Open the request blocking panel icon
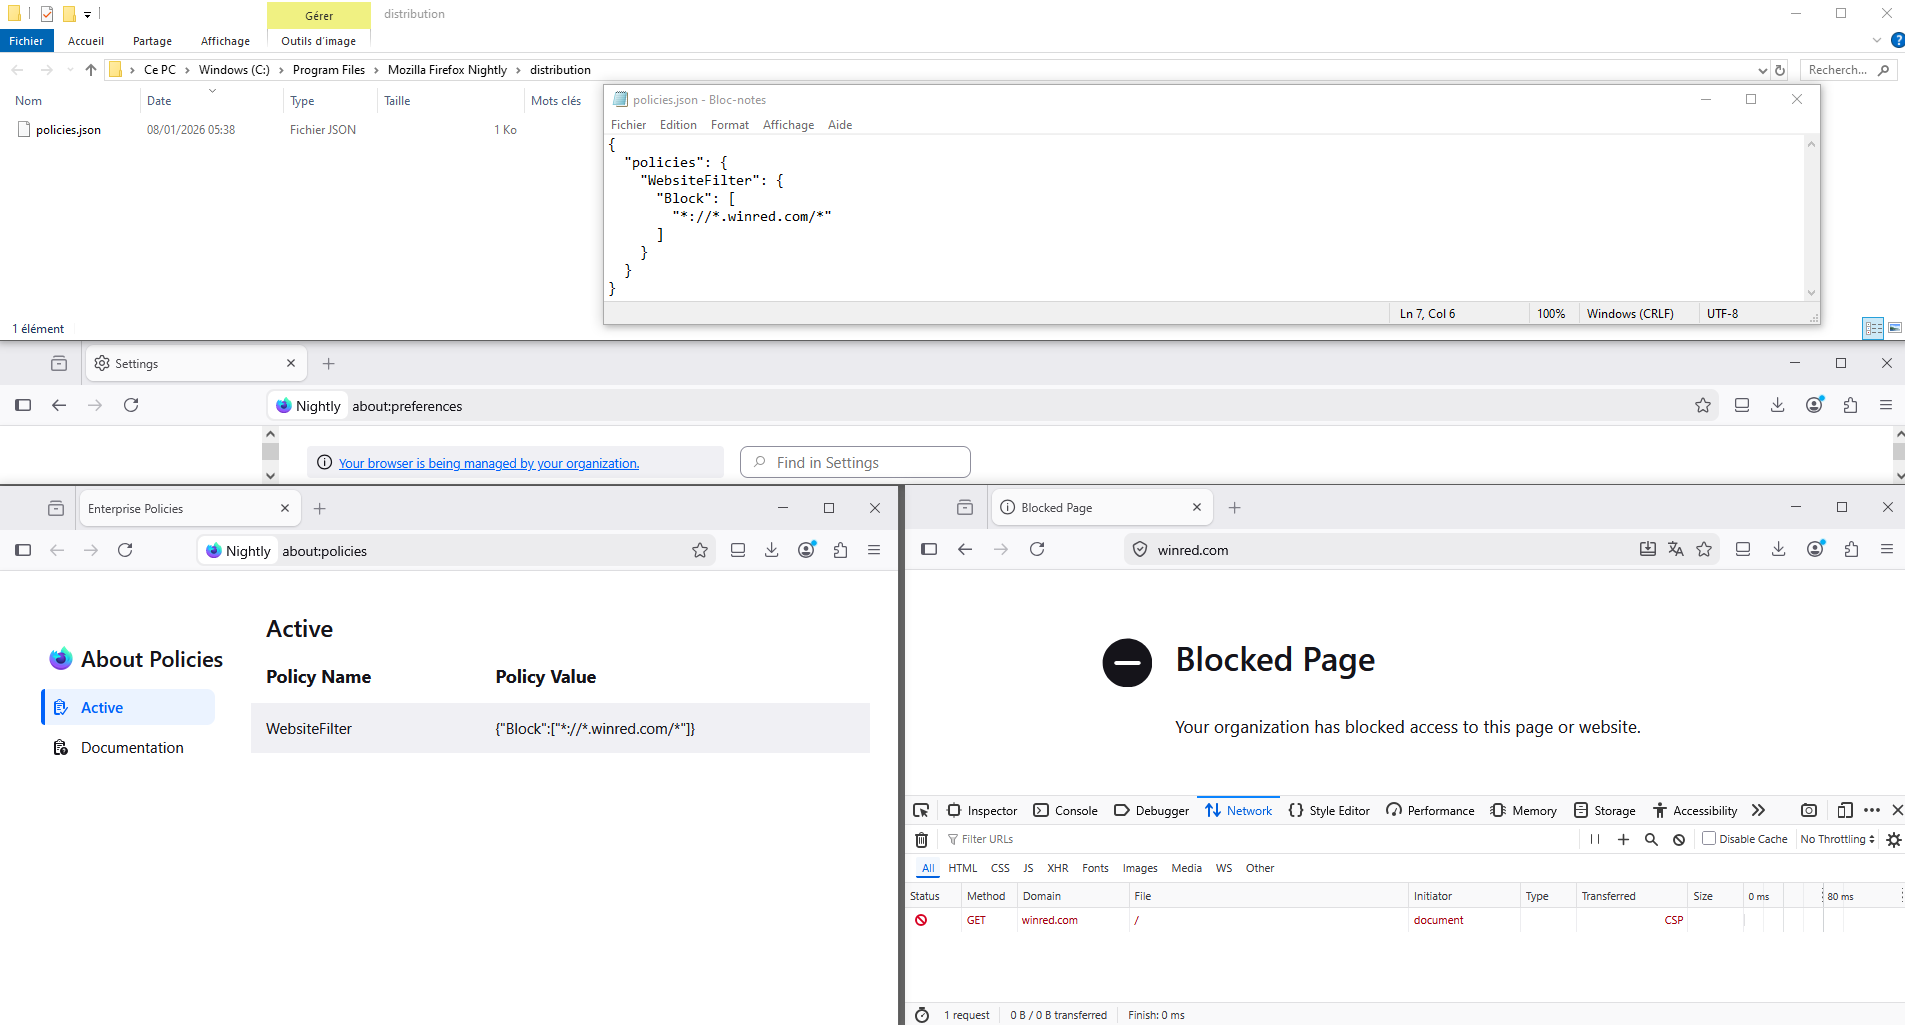The width and height of the screenshot is (1905, 1025). [1679, 840]
